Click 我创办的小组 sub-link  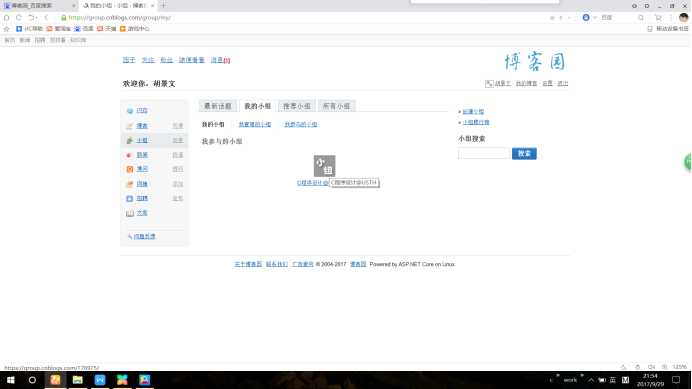(x=301, y=125)
